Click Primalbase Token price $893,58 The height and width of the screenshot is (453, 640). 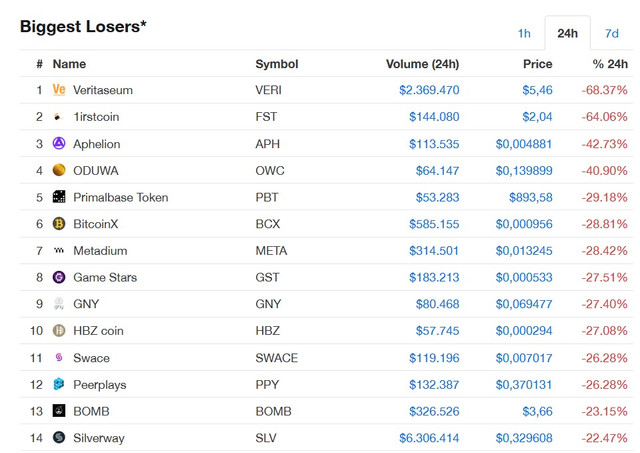[531, 198]
